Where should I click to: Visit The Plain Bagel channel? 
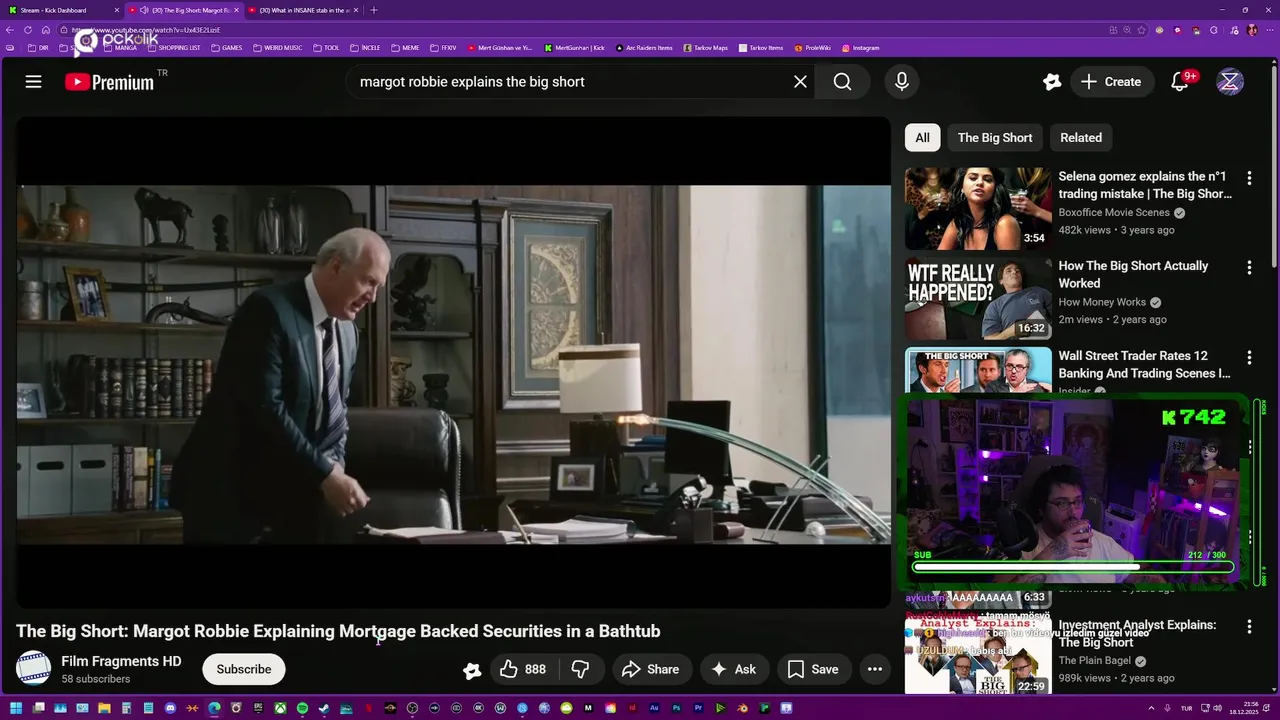[x=1095, y=661]
